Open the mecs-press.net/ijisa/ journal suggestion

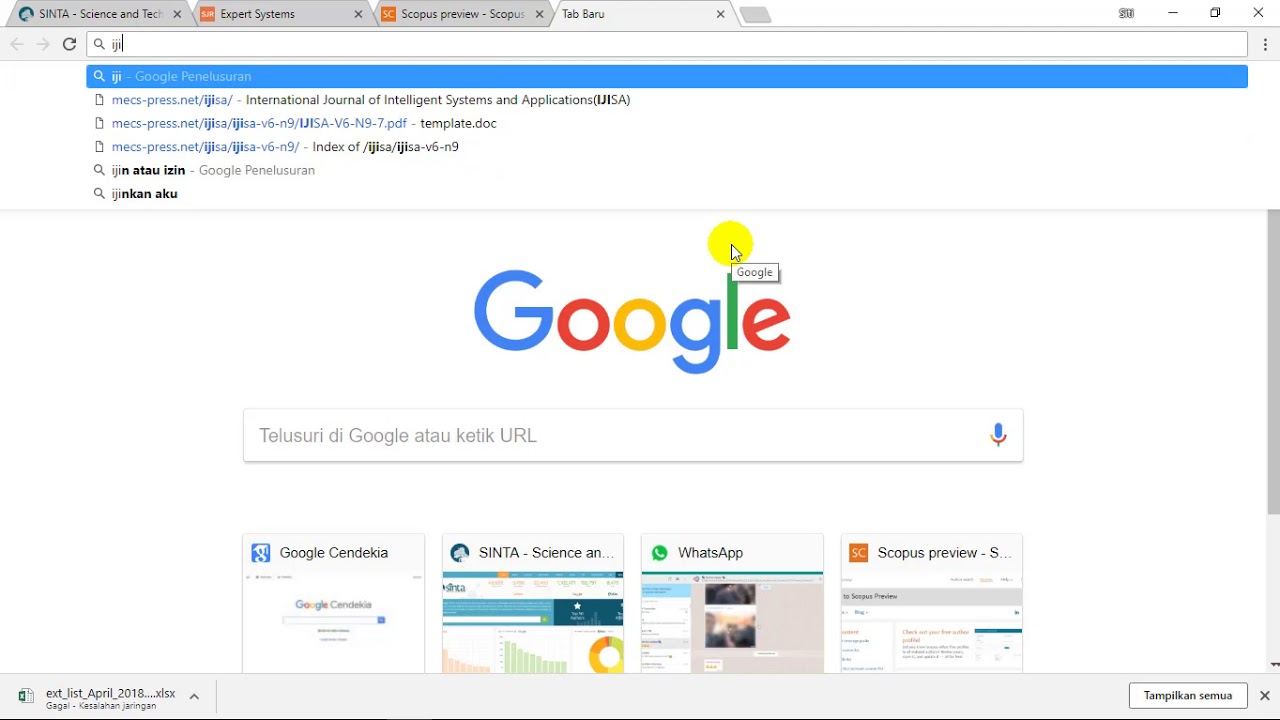click(x=667, y=100)
